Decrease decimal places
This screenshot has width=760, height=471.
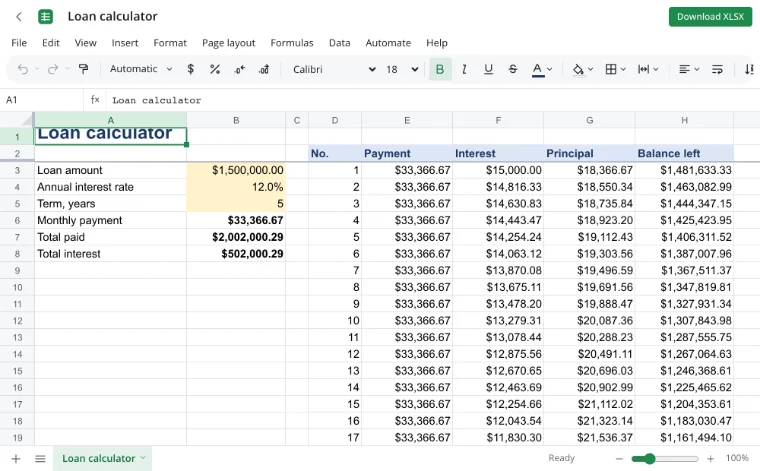pos(239,69)
